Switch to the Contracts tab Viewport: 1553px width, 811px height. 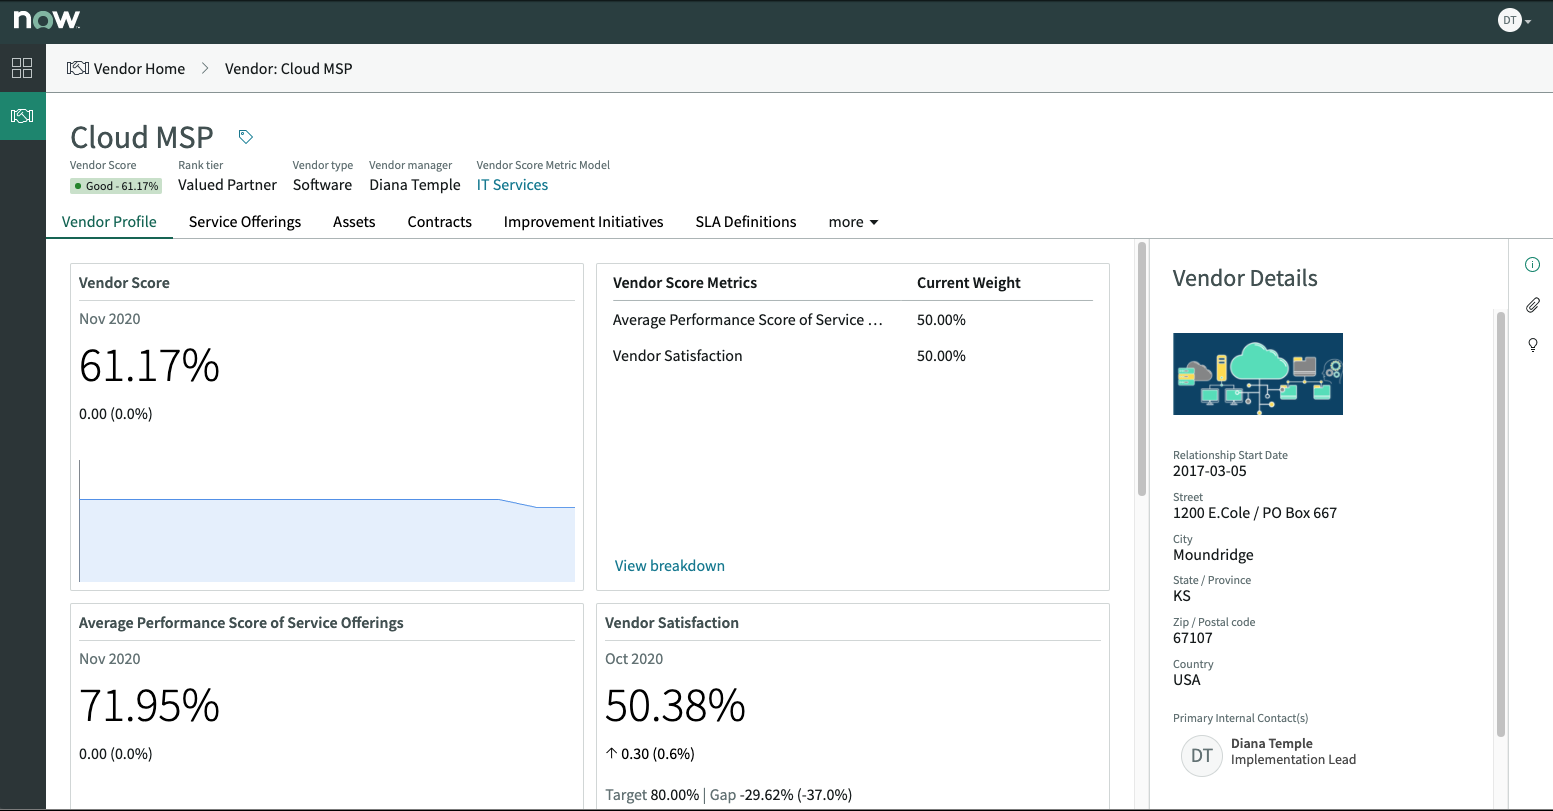tap(439, 221)
